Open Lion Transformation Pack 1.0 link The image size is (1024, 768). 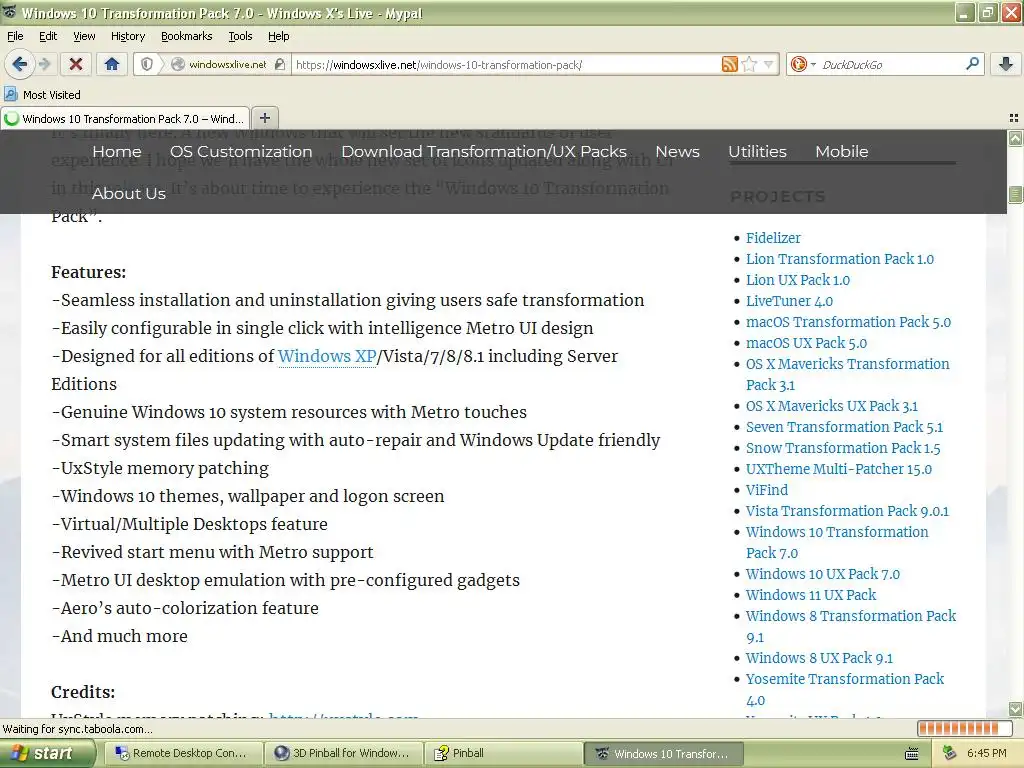pos(840,259)
